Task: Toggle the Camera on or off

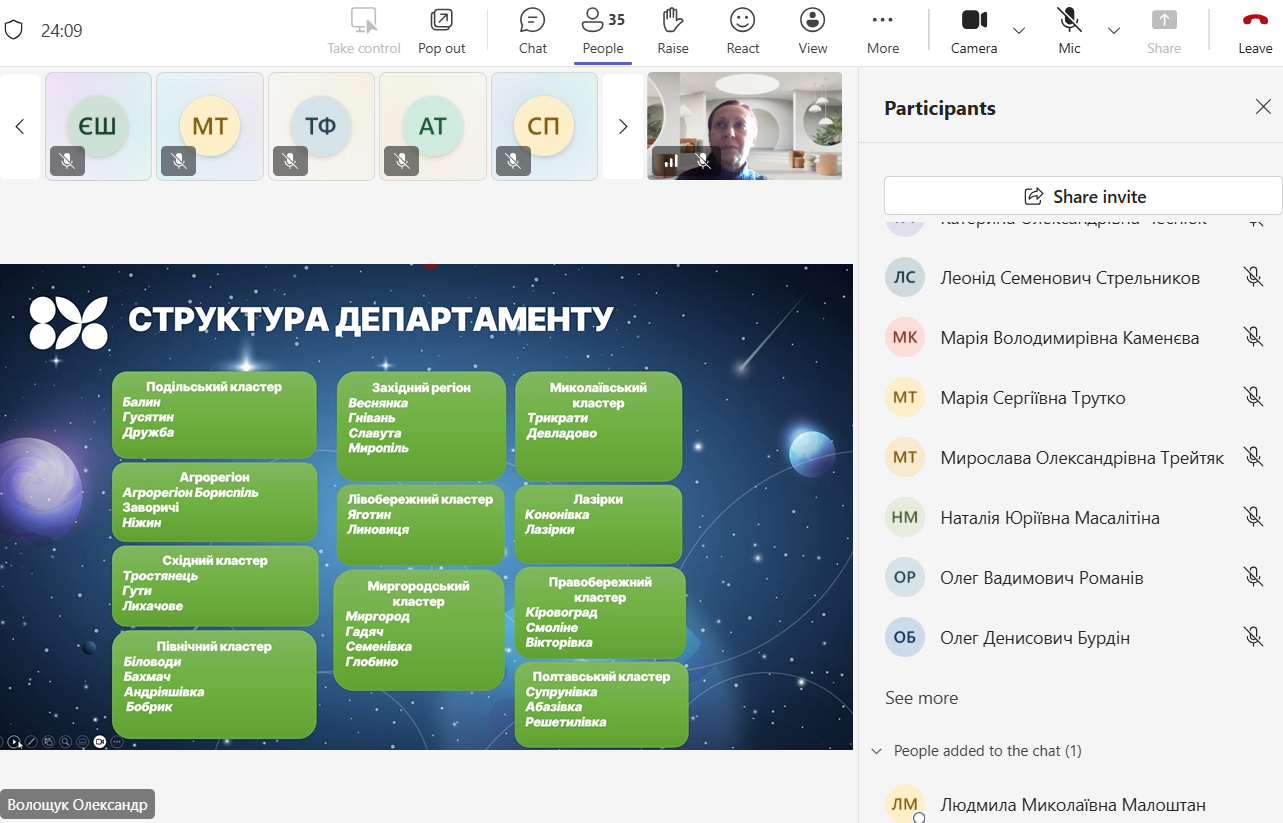Action: pyautogui.click(x=973, y=31)
